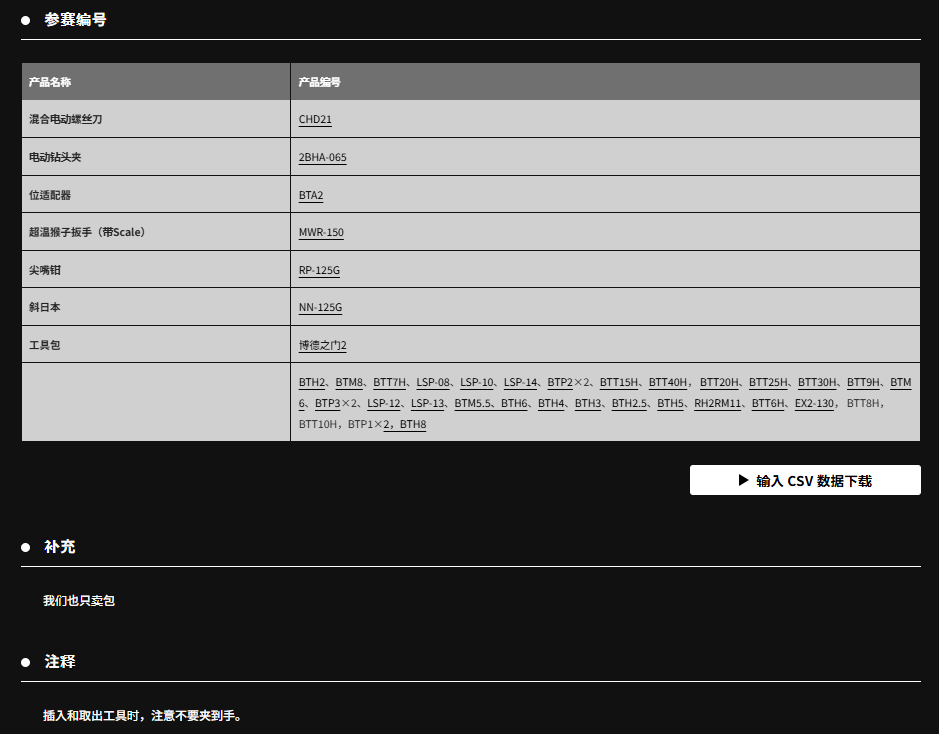Click the CSV data download button
Image resolution: width=939 pixels, height=734 pixels.
coord(805,480)
